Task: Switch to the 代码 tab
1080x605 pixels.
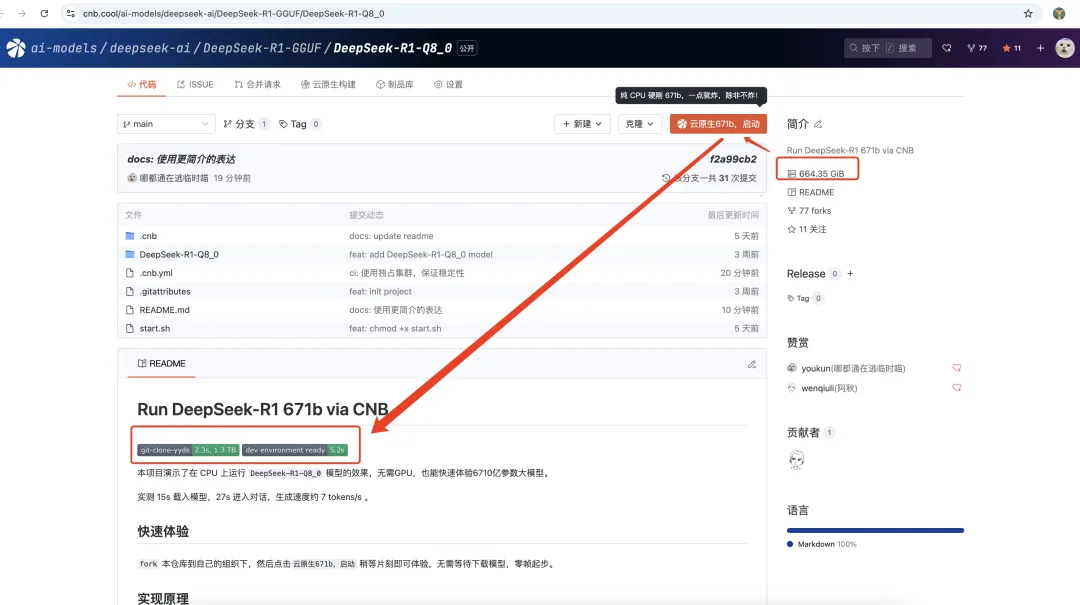Action: (142, 84)
